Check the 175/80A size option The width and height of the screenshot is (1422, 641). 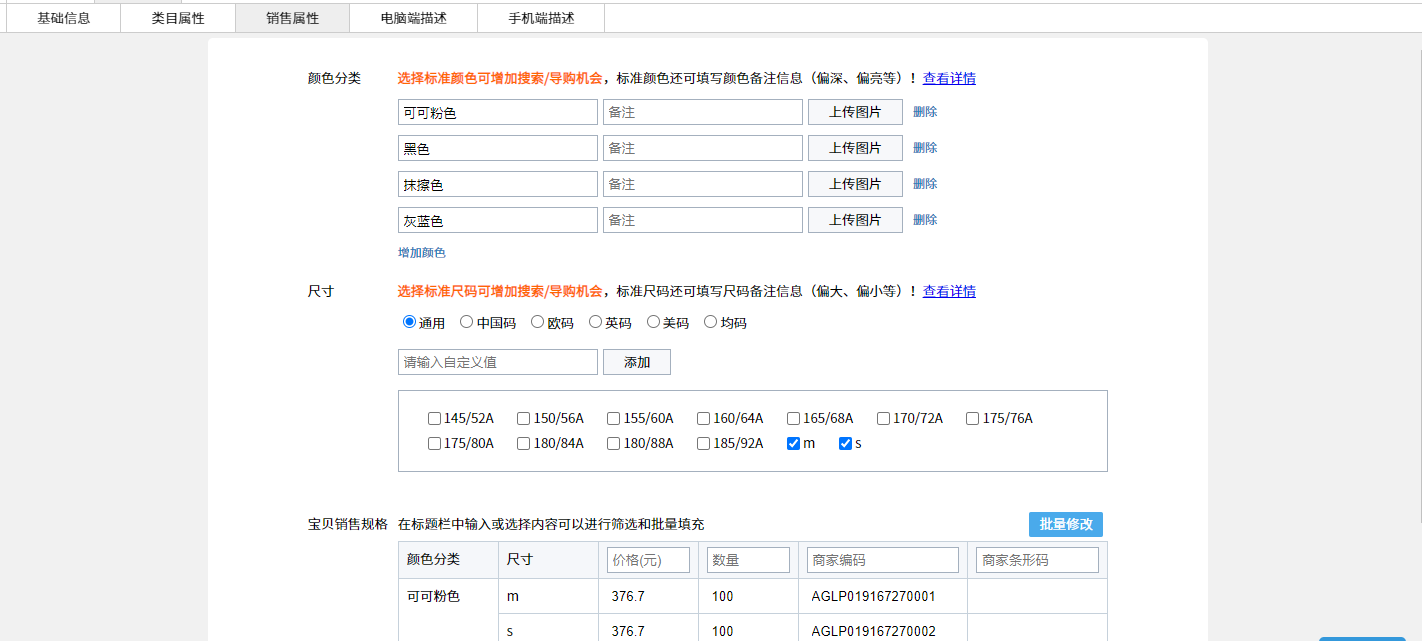tap(434, 444)
